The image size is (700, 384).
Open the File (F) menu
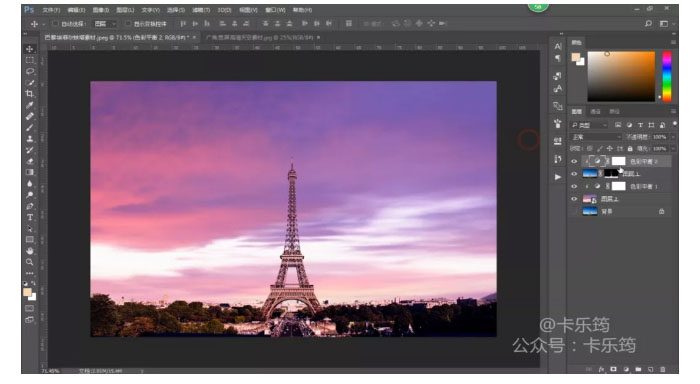(51, 10)
